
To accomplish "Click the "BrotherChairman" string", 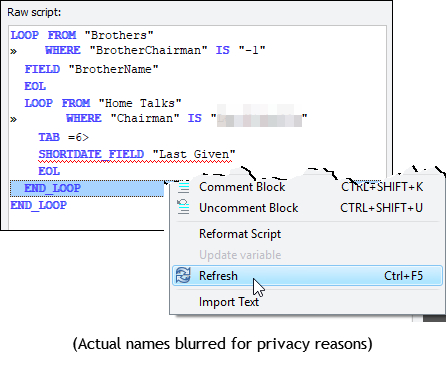I will [149, 50].
